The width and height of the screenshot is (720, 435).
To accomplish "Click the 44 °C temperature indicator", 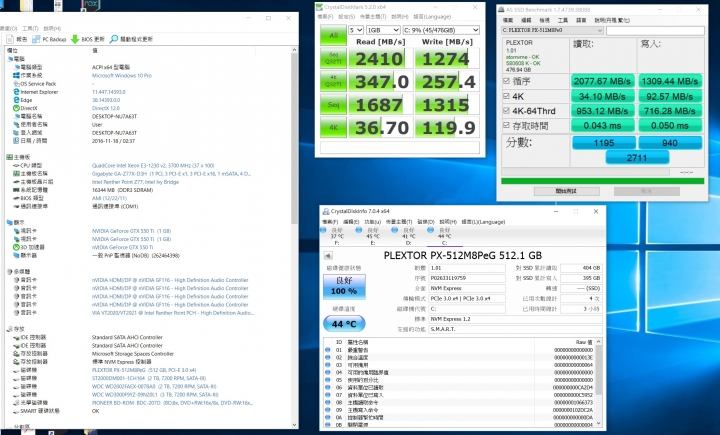I will (x=344, y=324).
